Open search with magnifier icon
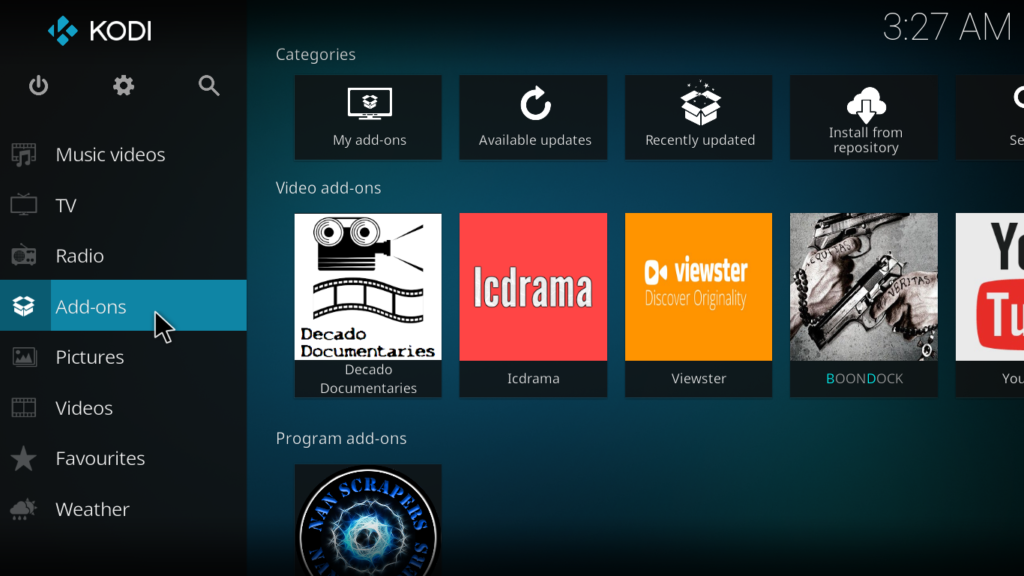 pyautogui.click(x=209, y=86)
